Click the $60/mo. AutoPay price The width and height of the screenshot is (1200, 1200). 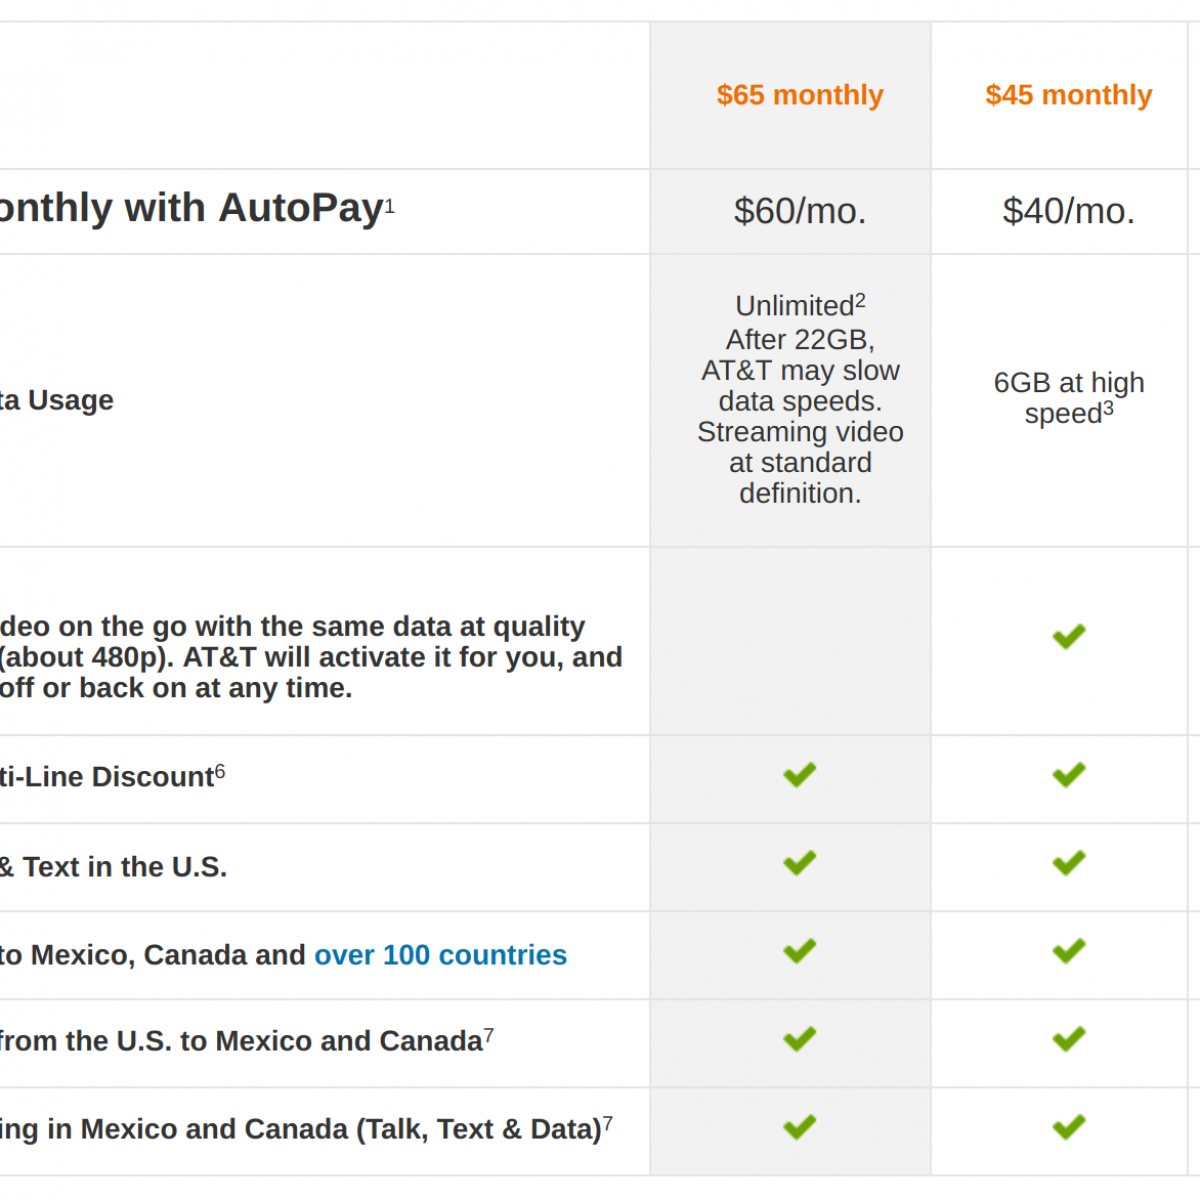pos(800,211)
